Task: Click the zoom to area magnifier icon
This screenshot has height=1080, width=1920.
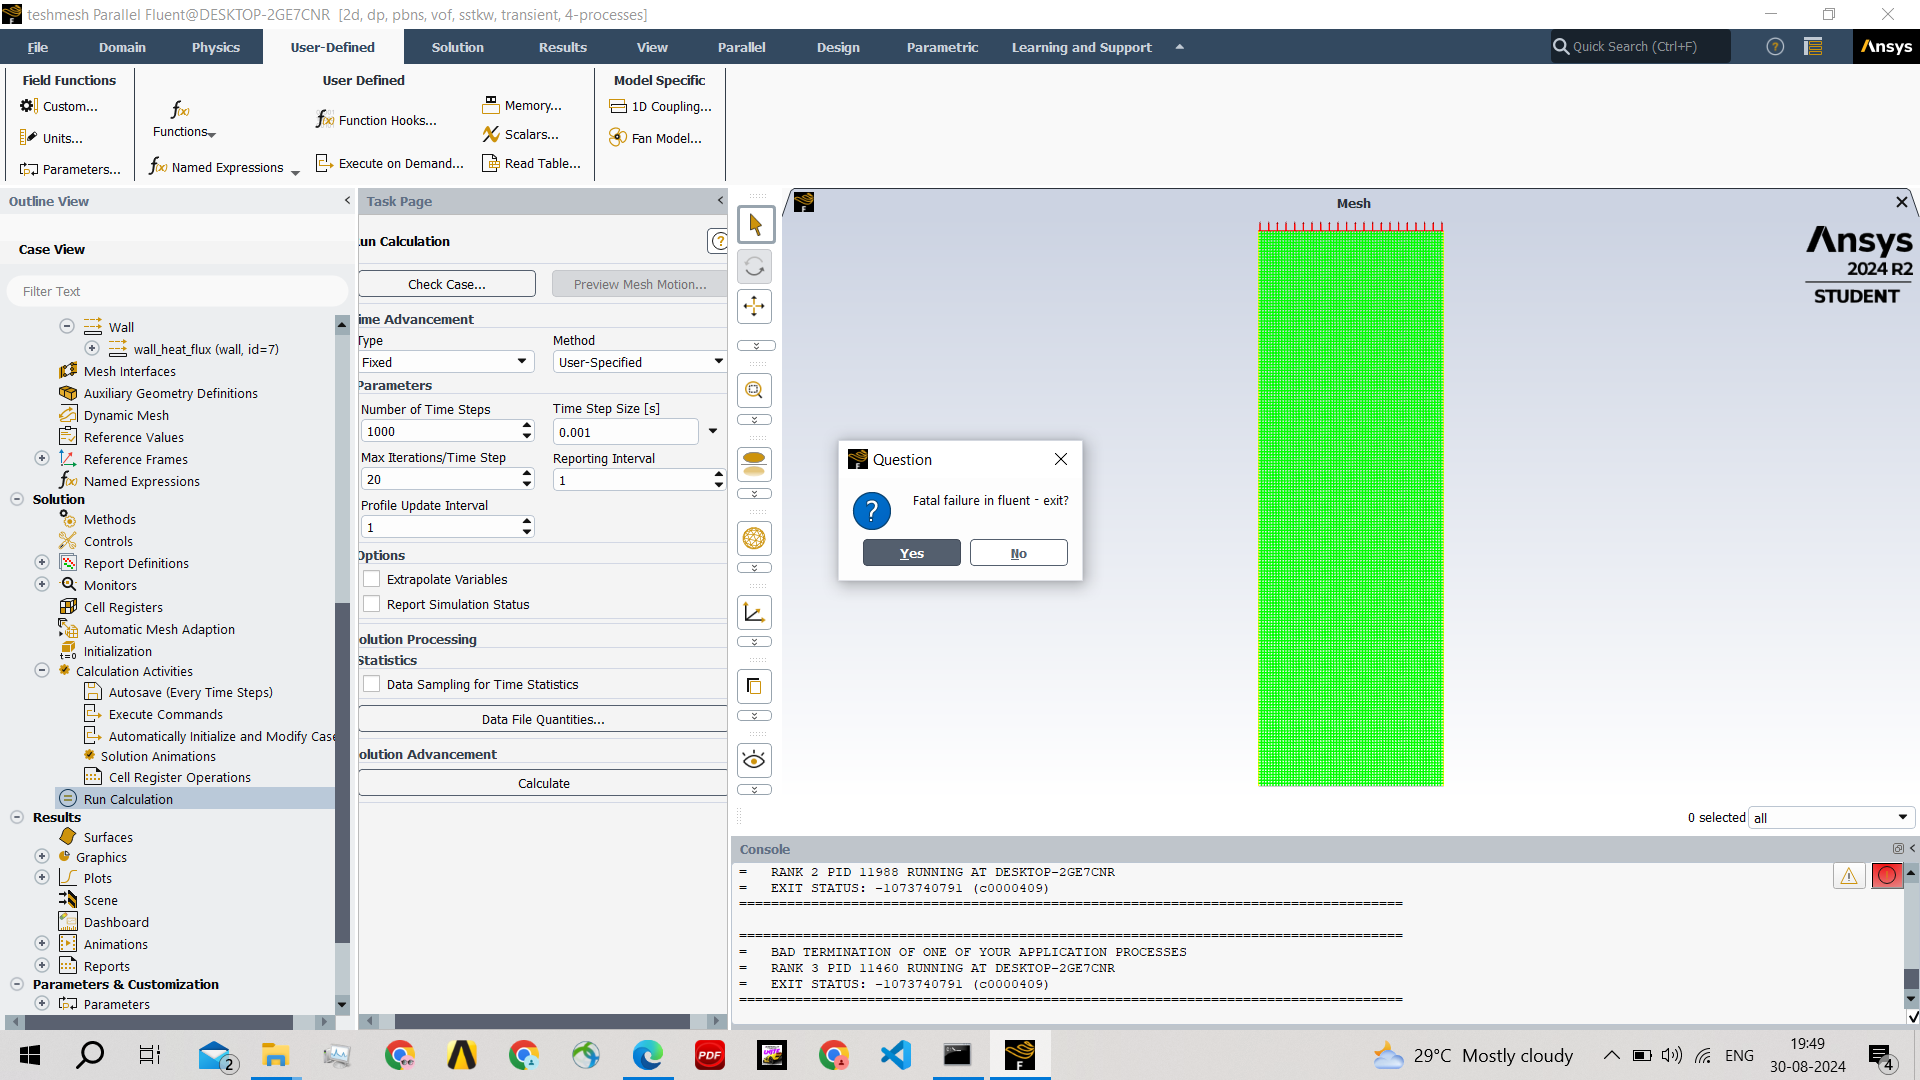Action: (755, 391)
